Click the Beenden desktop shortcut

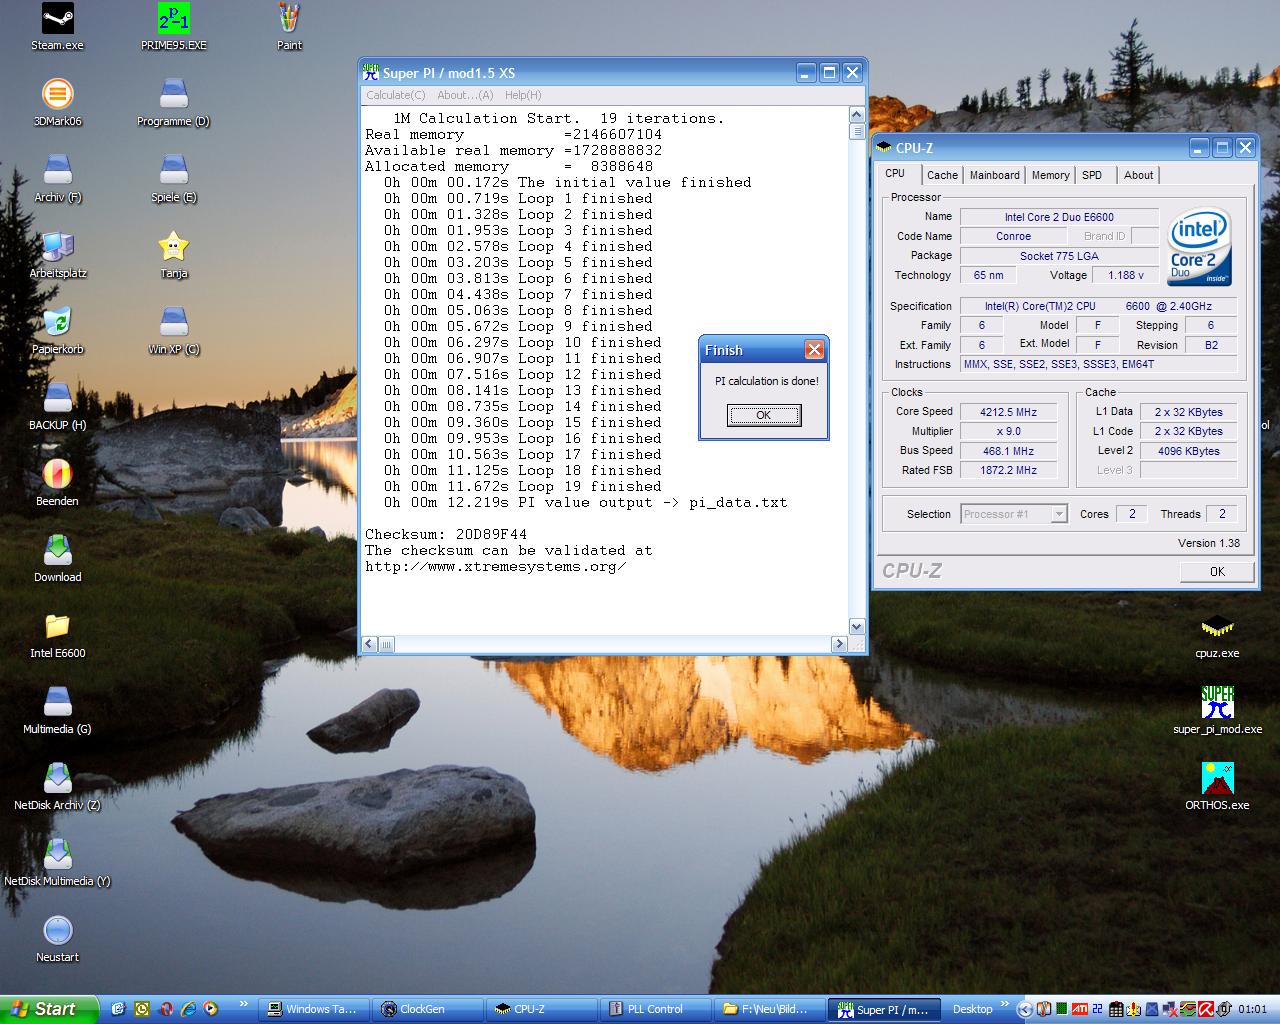[58, 483]
